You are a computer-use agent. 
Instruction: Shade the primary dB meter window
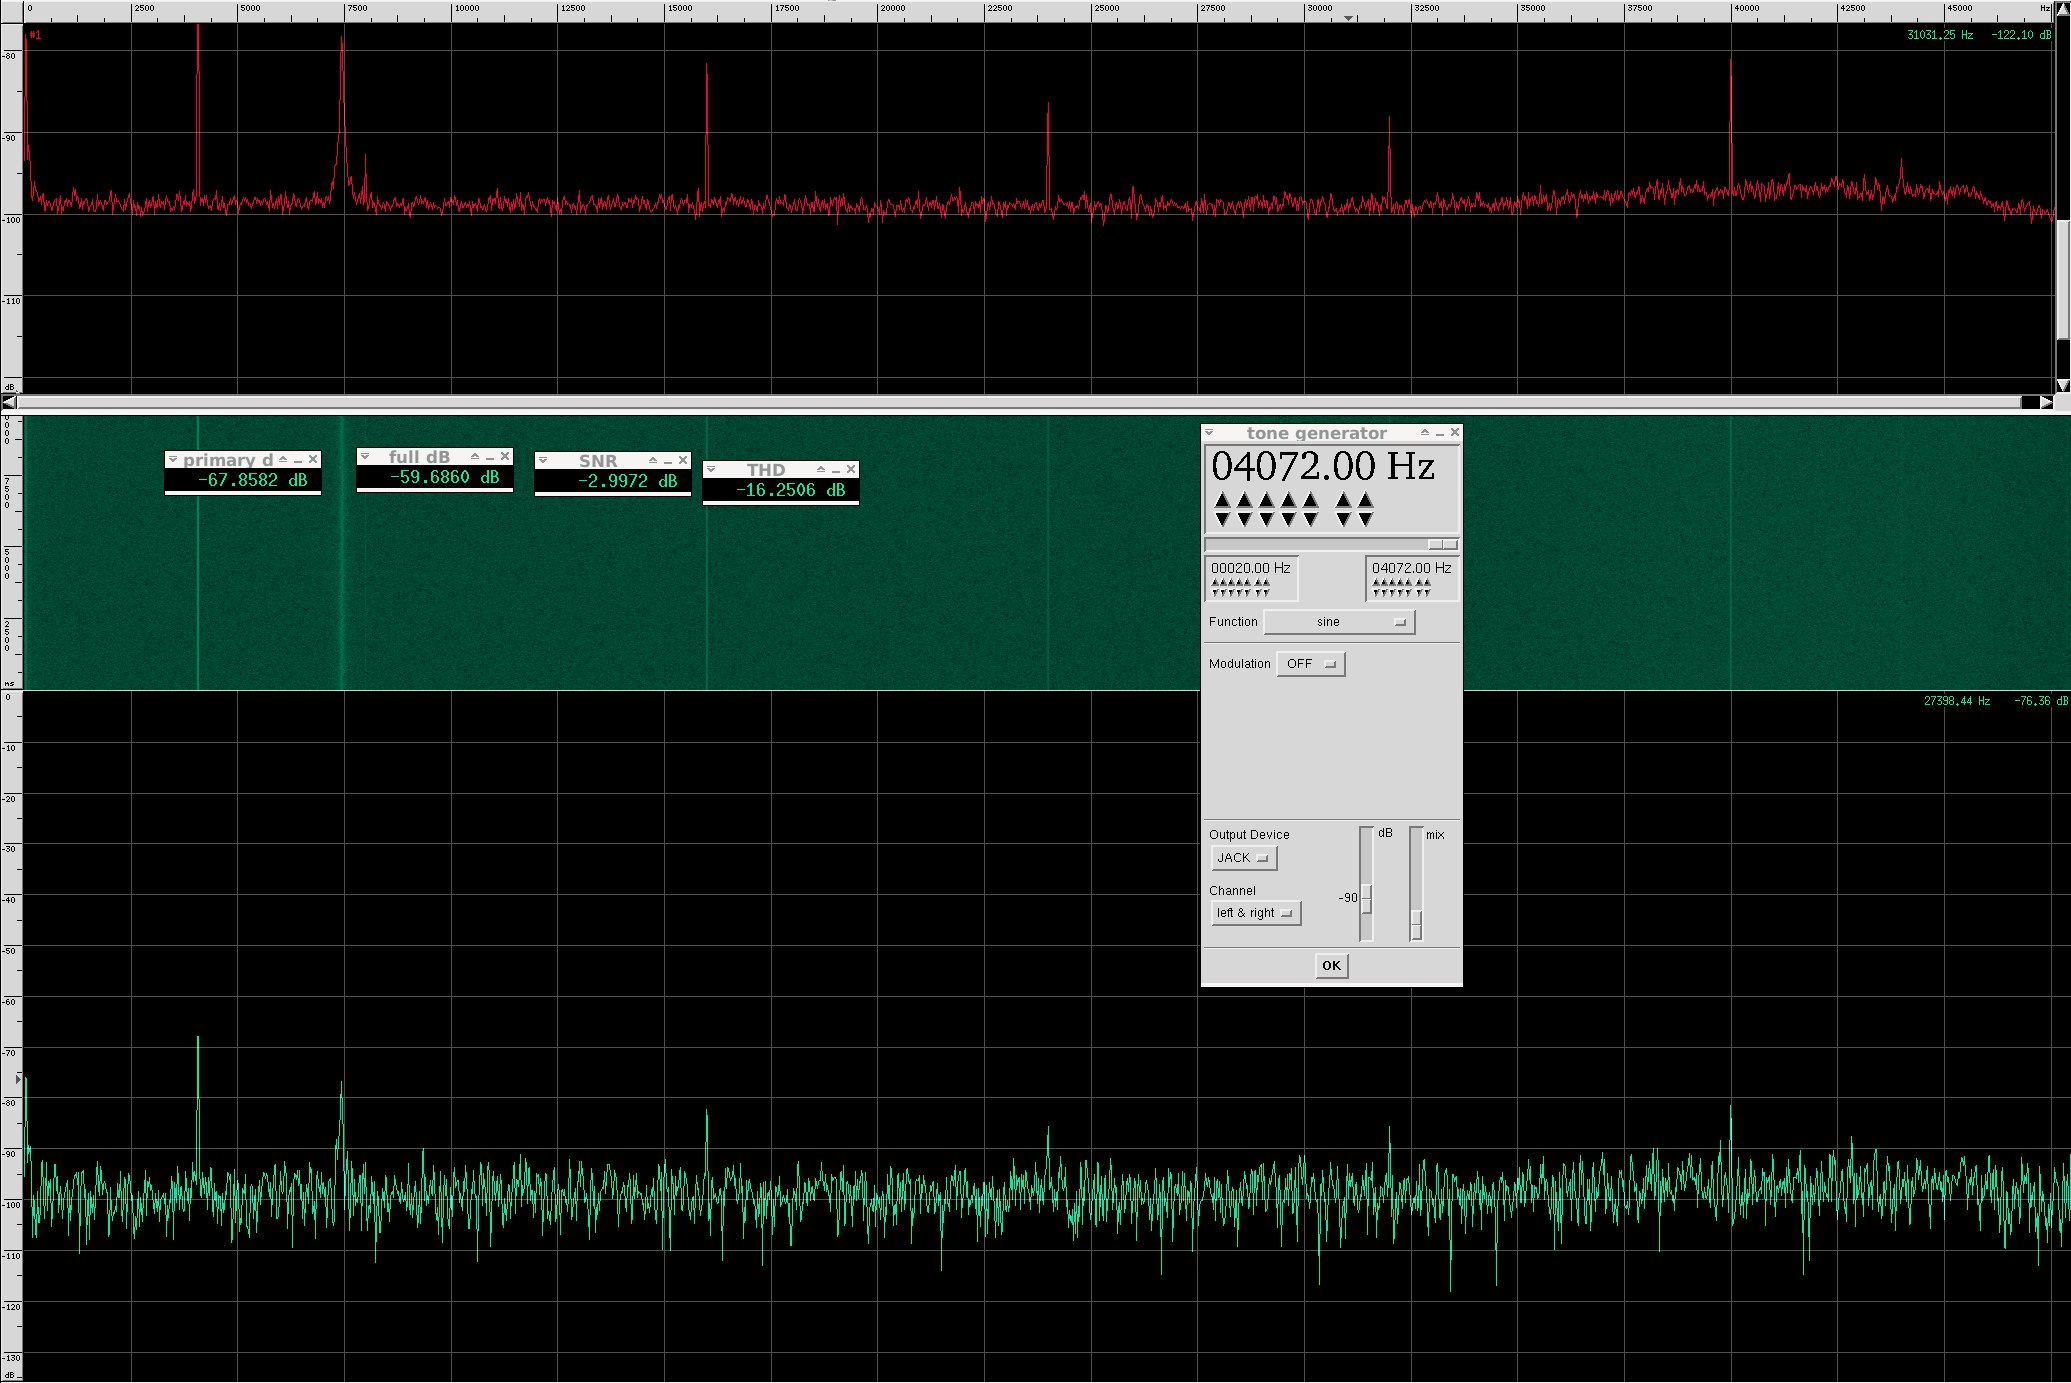283,459
